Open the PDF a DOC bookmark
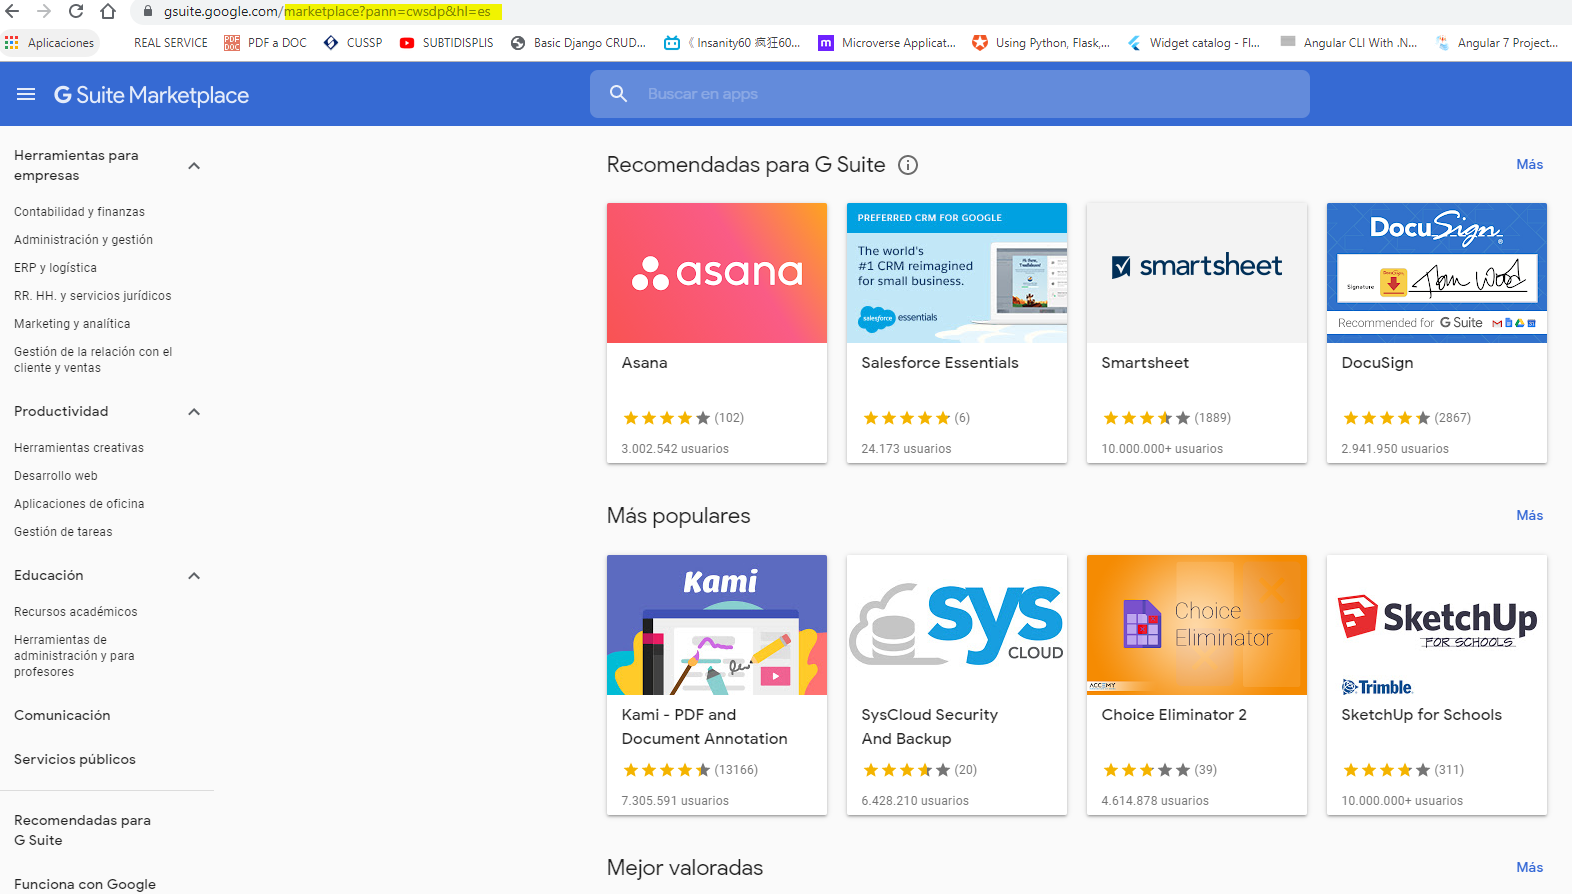The width and height of the screenshot is (1572, 894). (266, 43)
